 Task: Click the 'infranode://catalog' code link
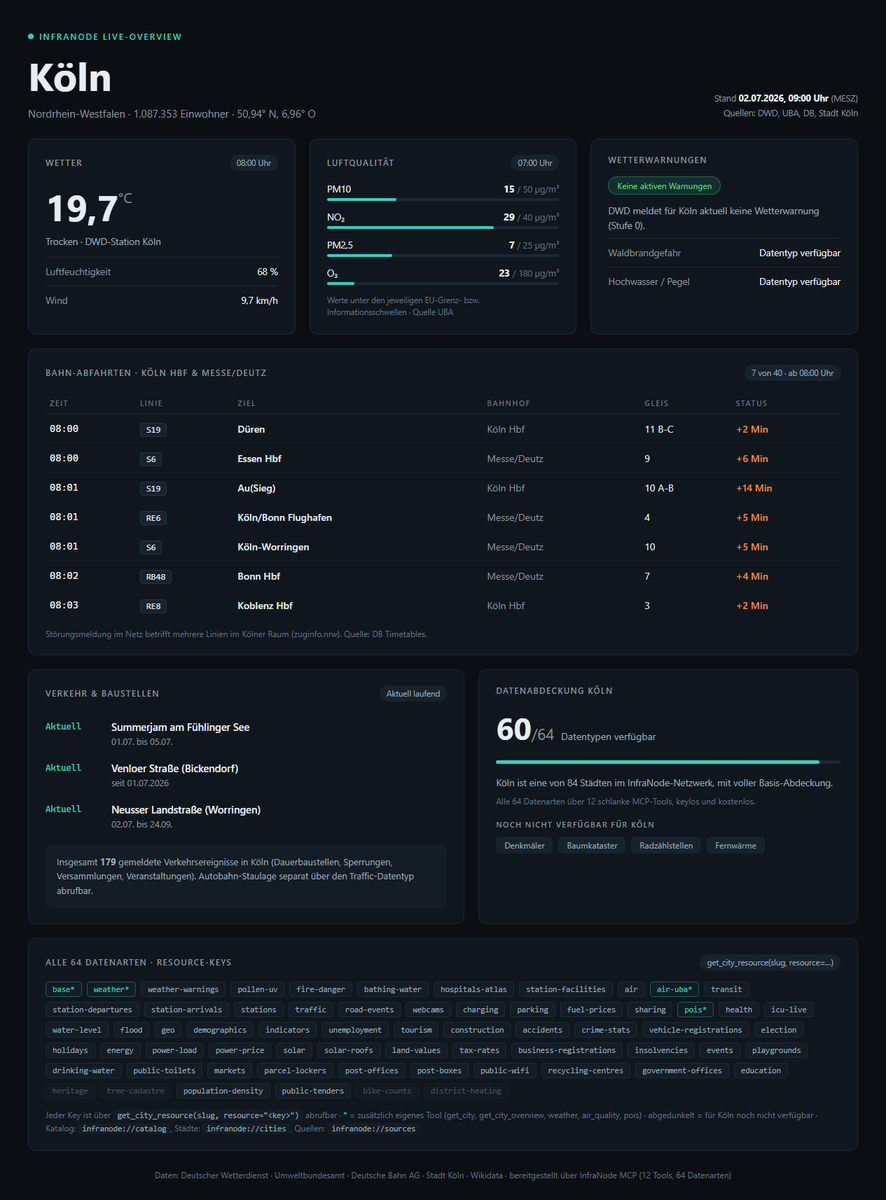click(x=125, y=1128)
